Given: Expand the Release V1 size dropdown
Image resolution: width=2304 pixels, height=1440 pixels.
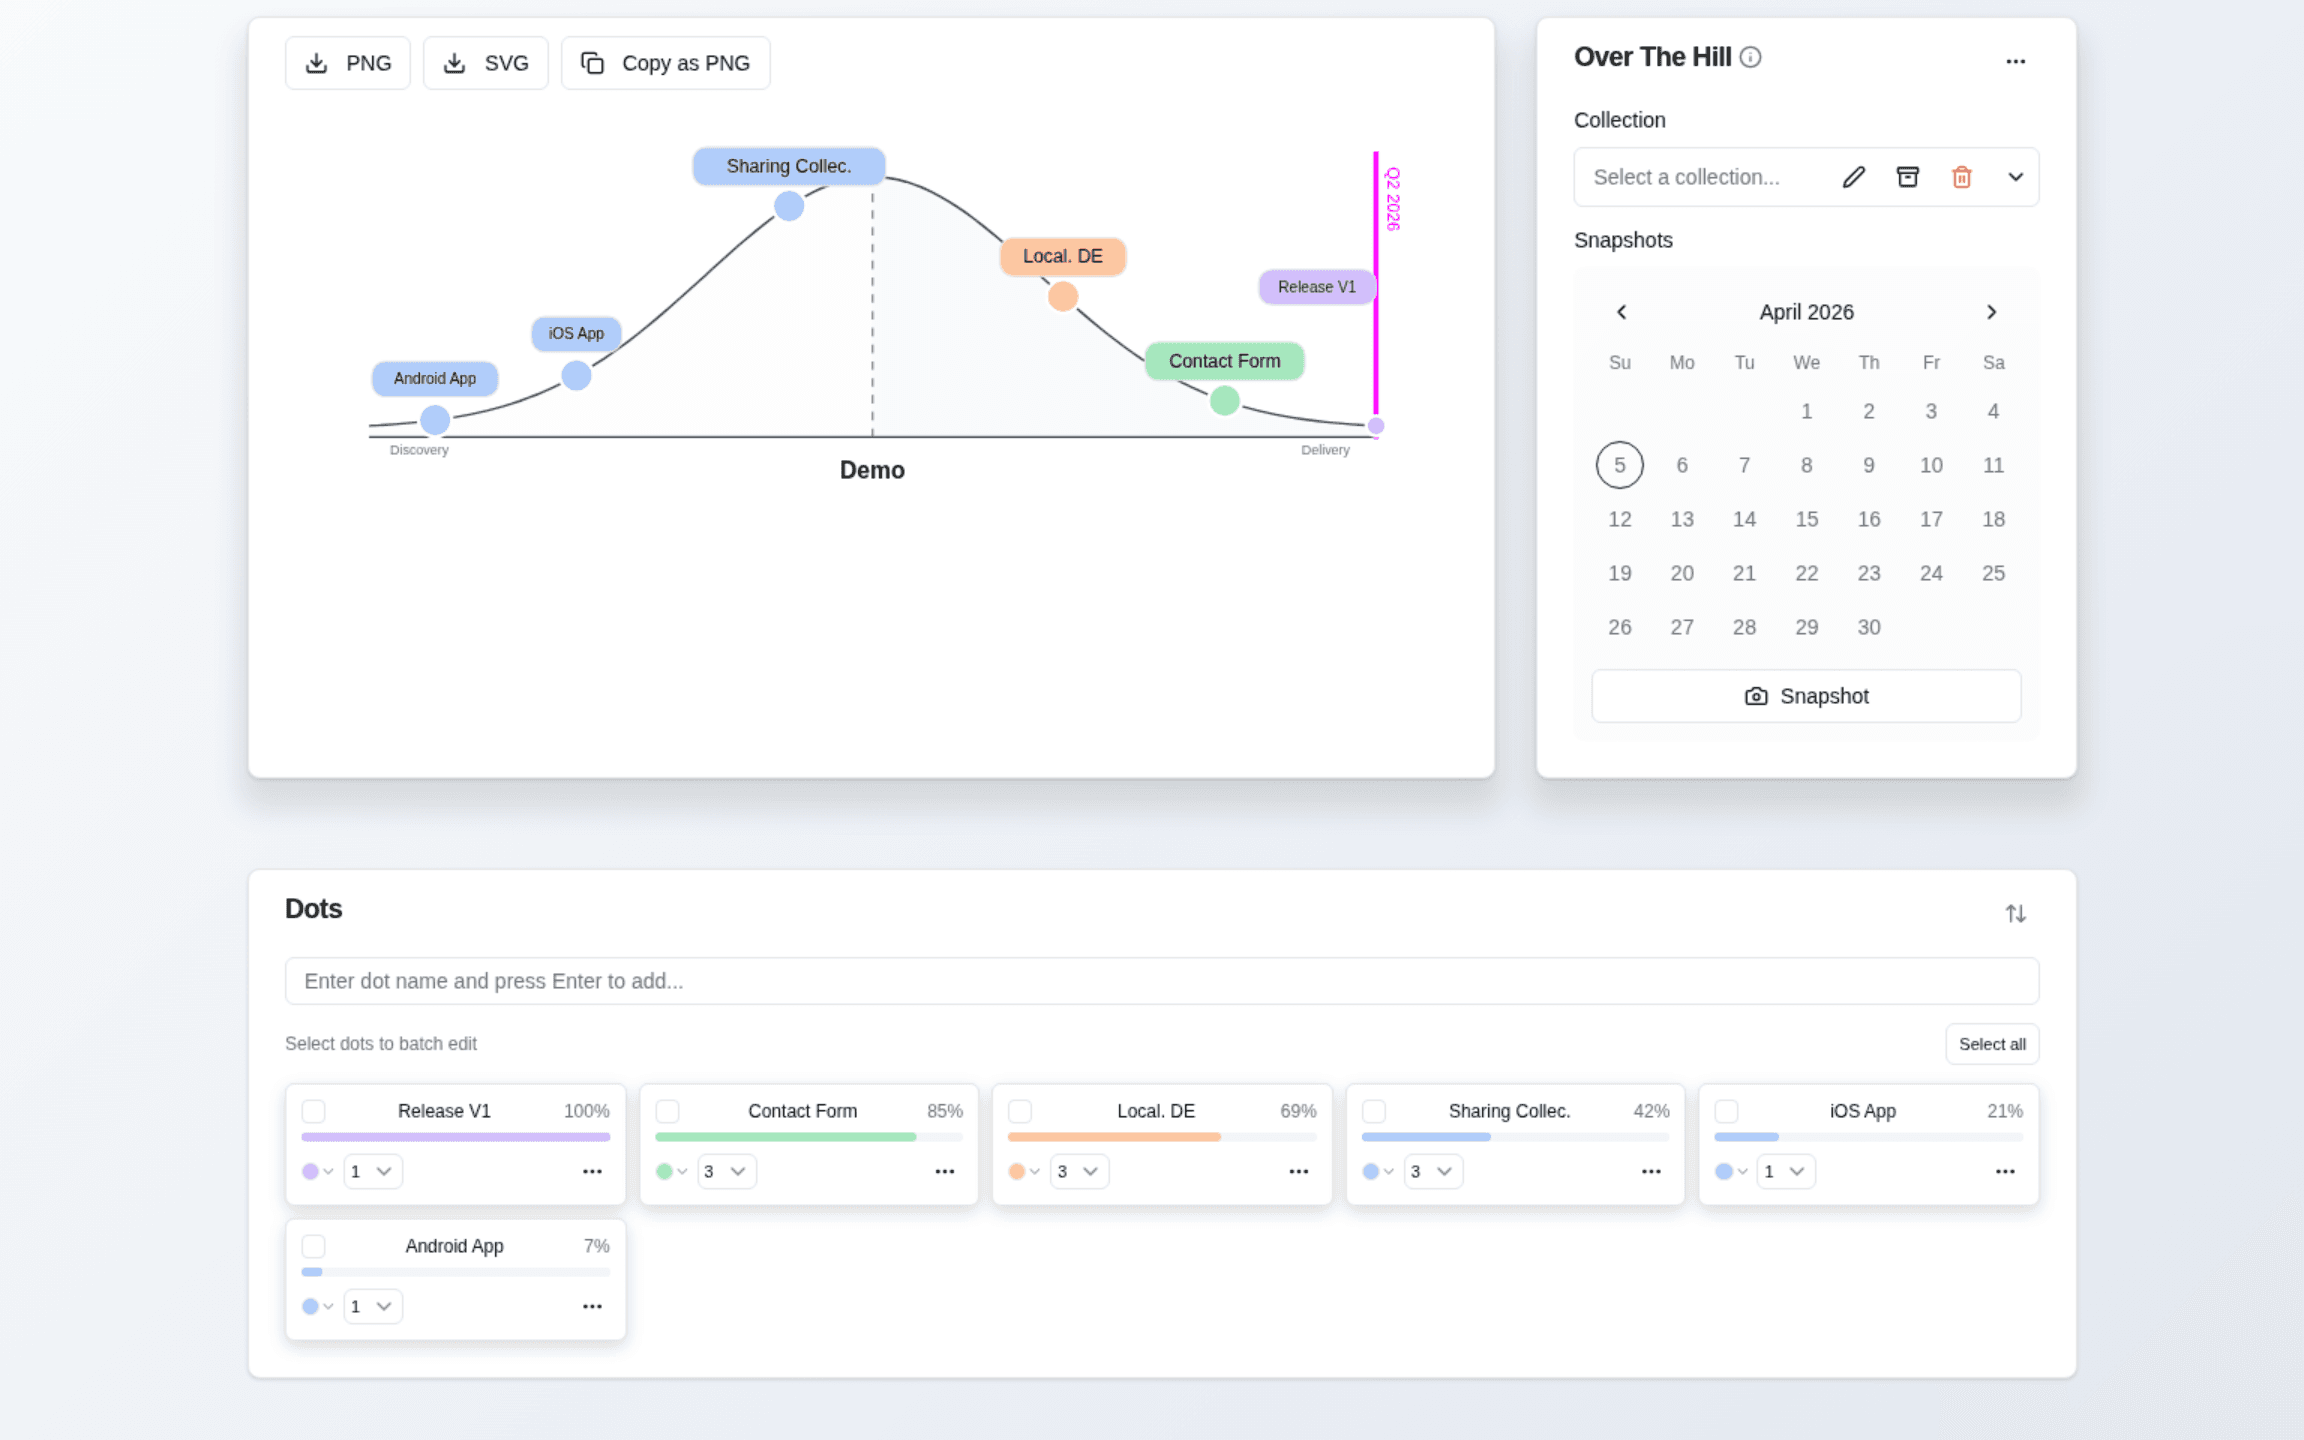Looking at the screenshot, I should tap(373, 1171).
